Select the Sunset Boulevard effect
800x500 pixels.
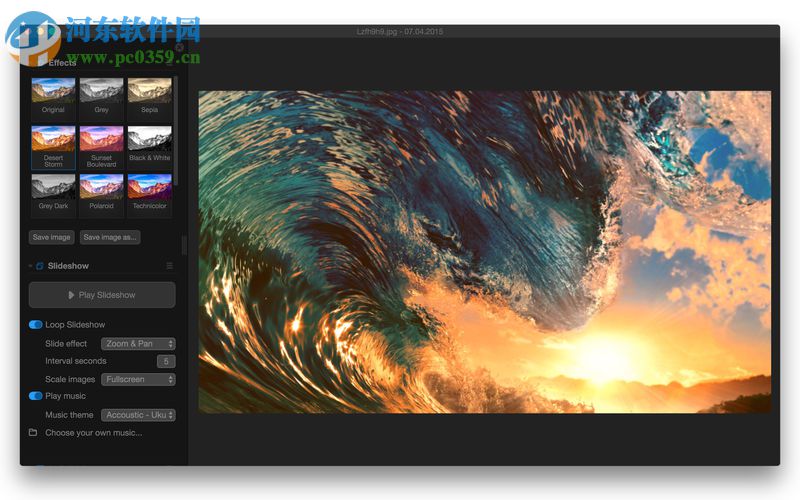coord(102,147)
